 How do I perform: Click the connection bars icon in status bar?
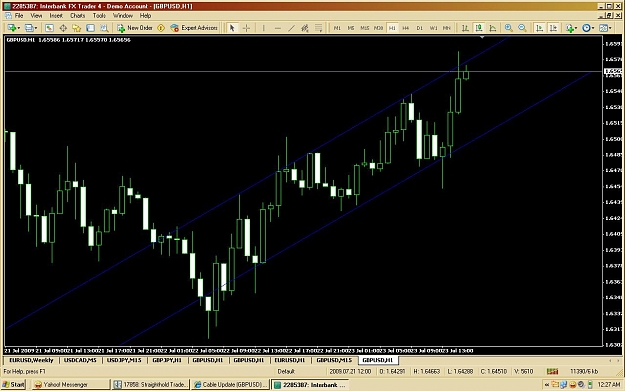pyautogui.click(x=552, y=371)
